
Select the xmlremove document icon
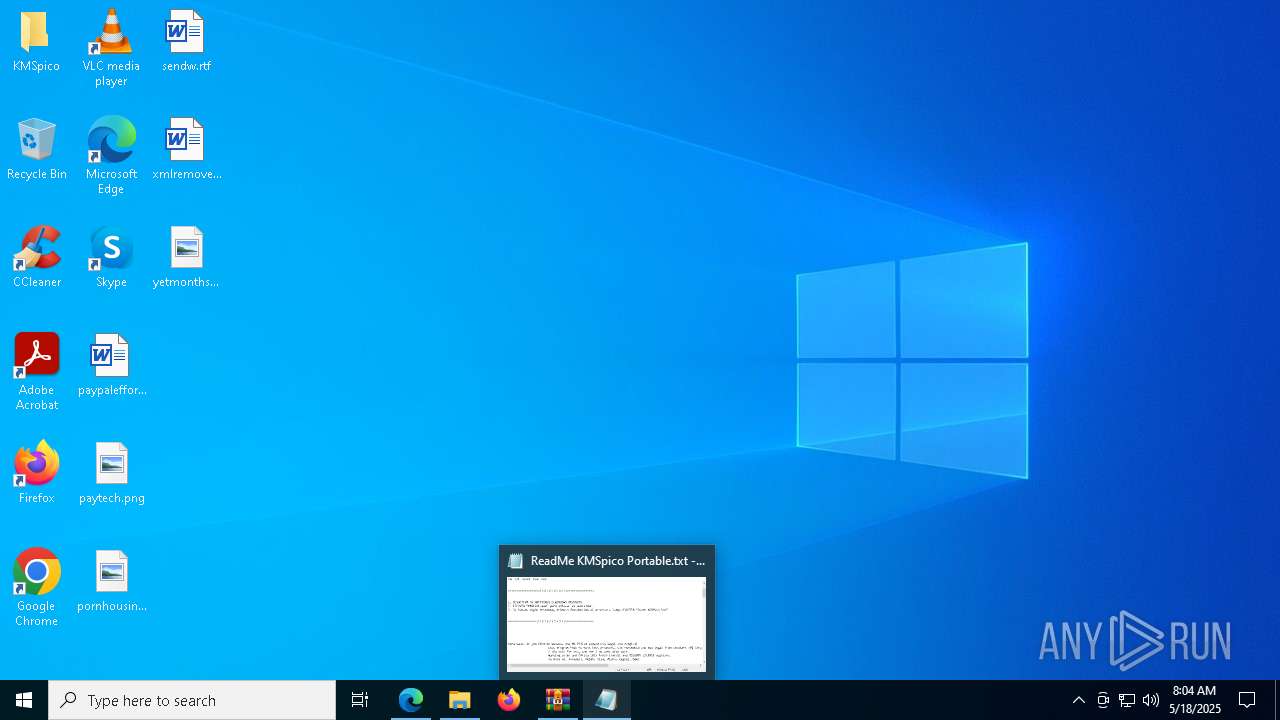tap(186, 150)
